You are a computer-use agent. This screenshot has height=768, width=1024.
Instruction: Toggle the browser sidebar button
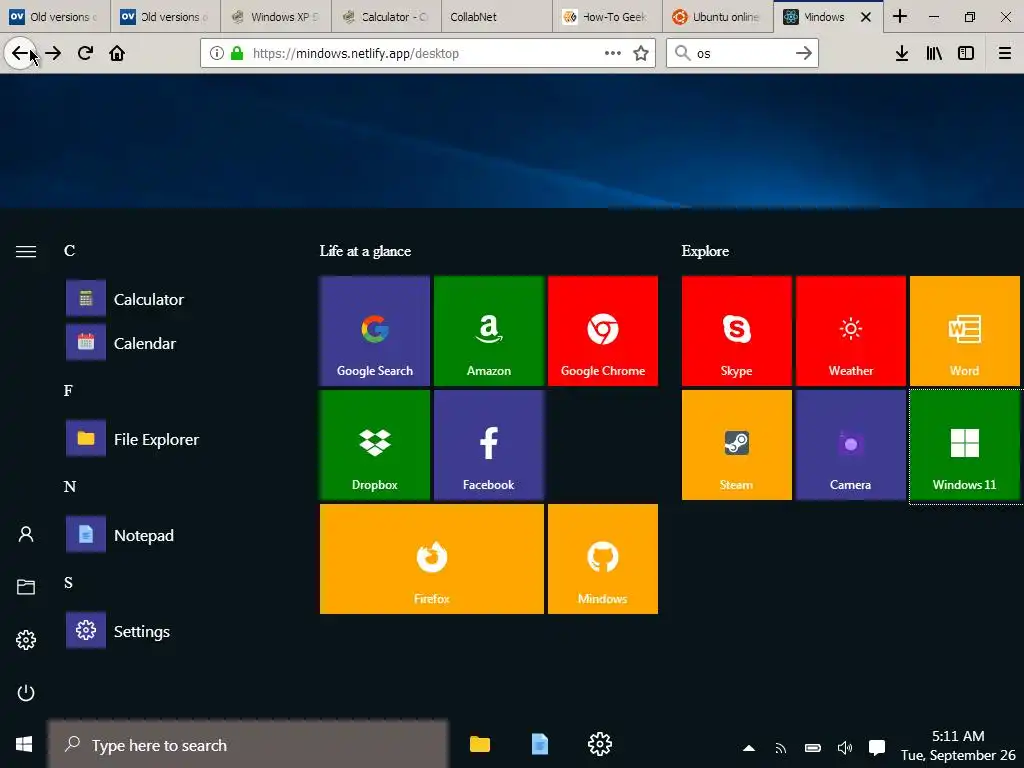click(x=966, y=53)
